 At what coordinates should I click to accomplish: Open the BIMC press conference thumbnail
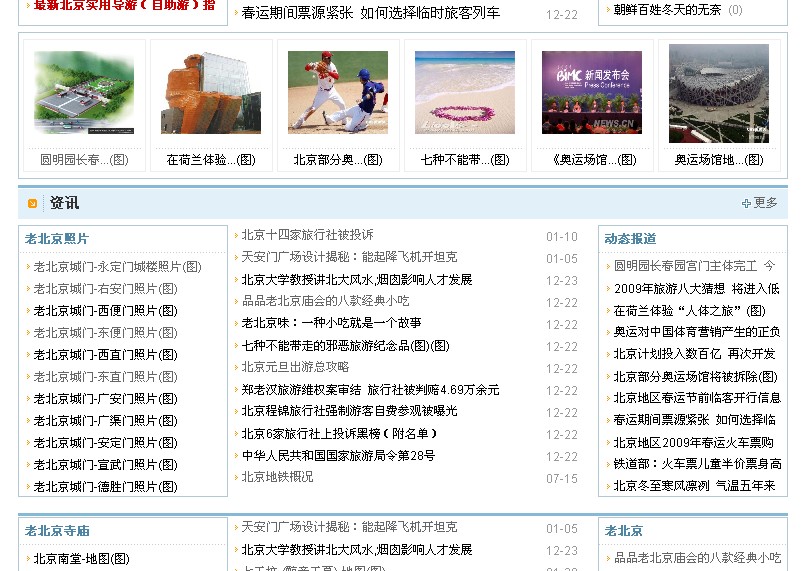click(x=592, y=92)
